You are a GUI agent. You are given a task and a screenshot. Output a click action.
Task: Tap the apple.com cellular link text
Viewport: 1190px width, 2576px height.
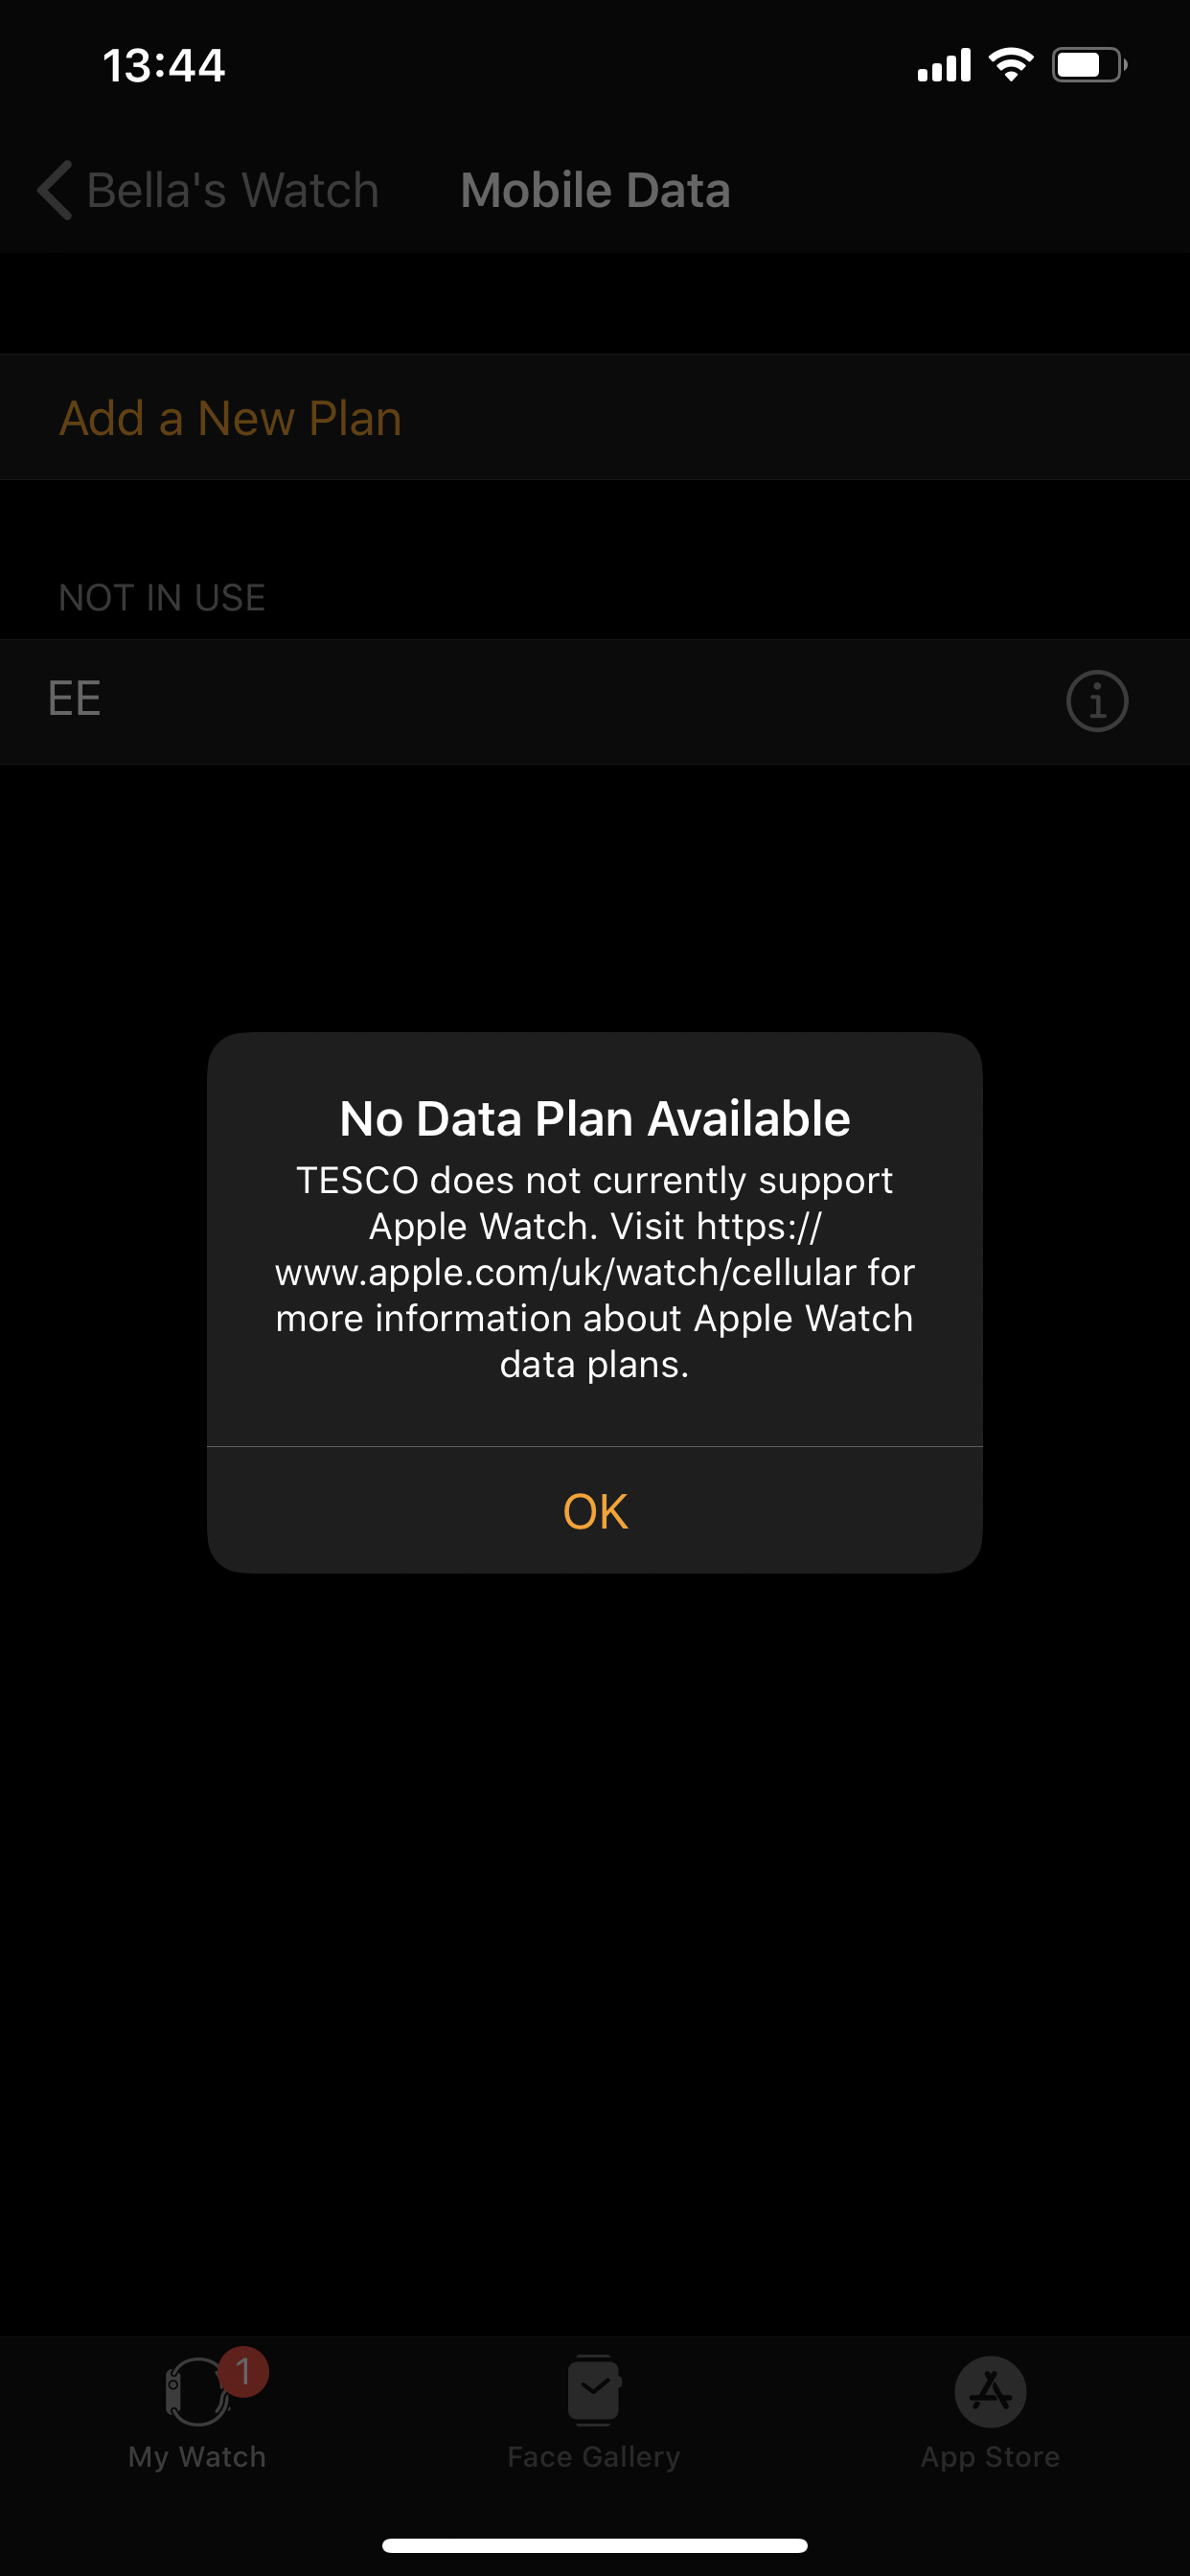click(x=596, y=1250)
